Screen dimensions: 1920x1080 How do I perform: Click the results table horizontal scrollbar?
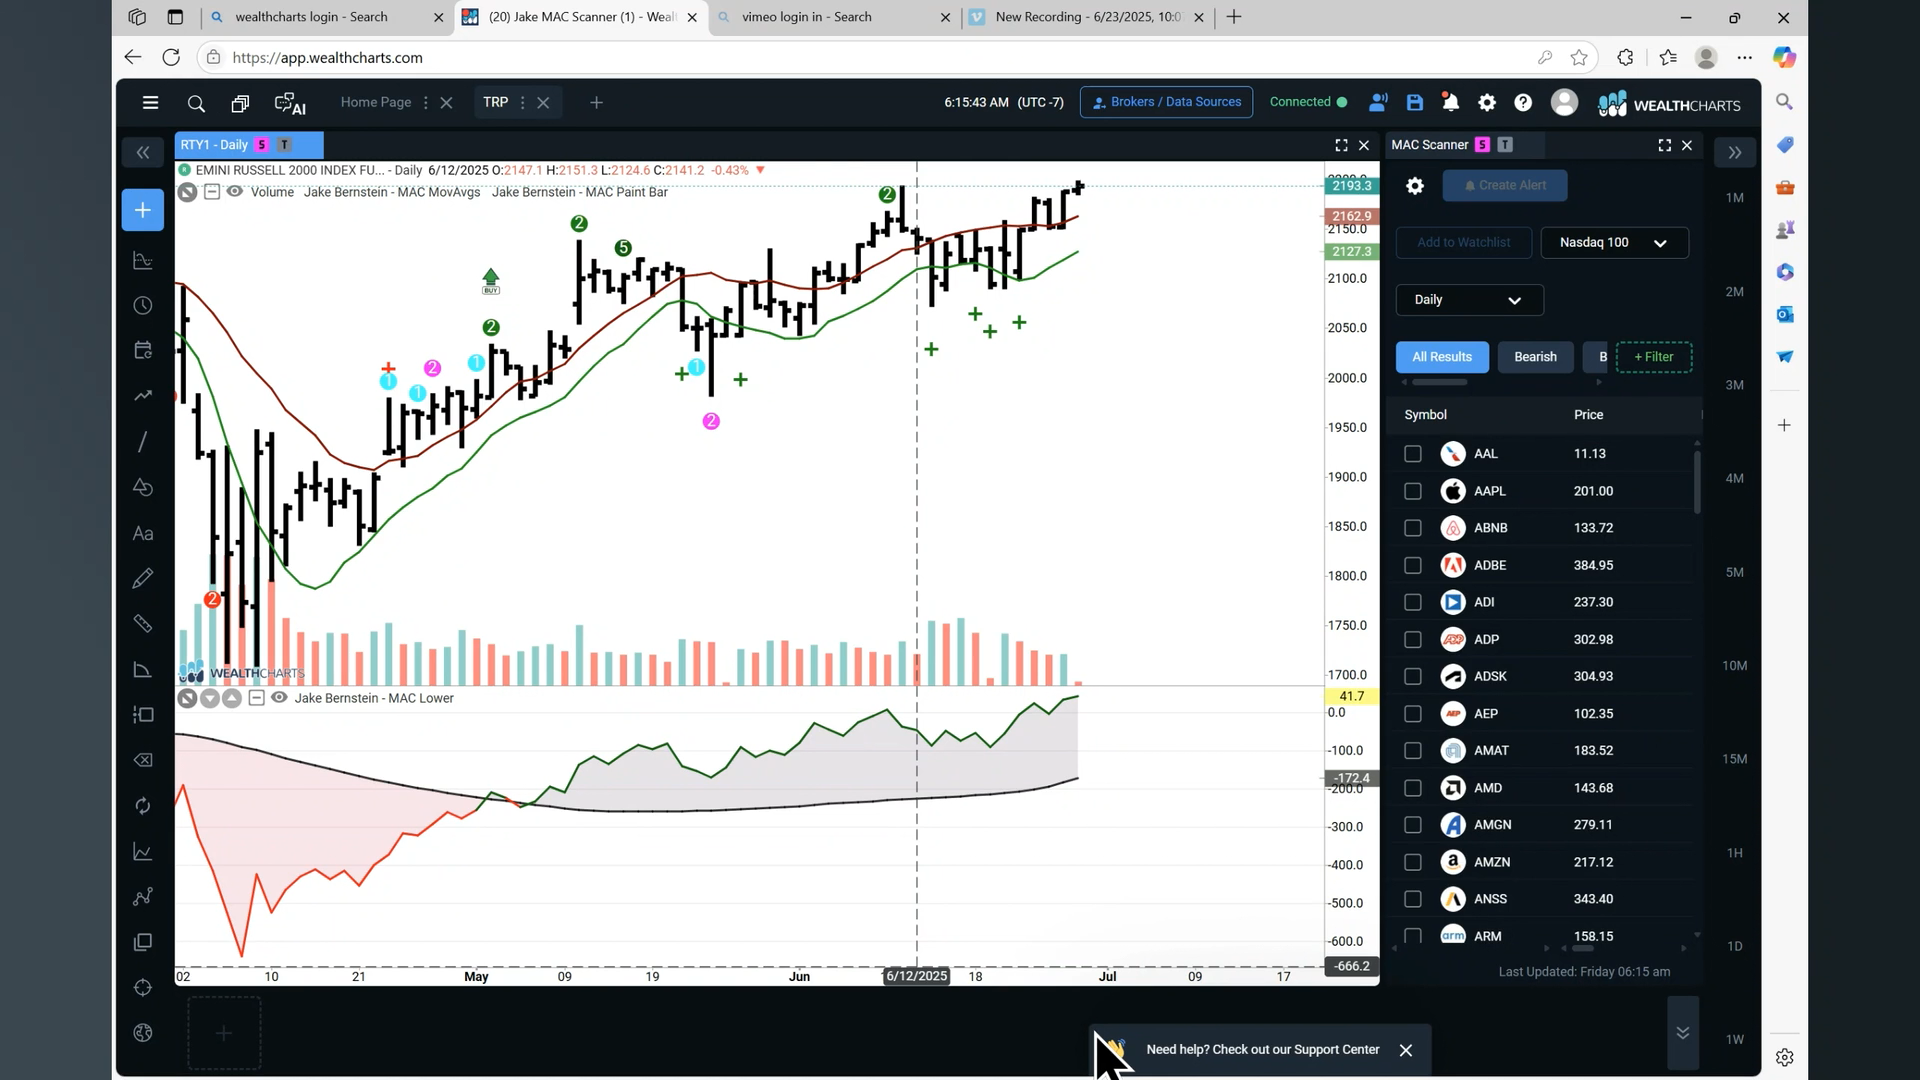pos(1583,948)
